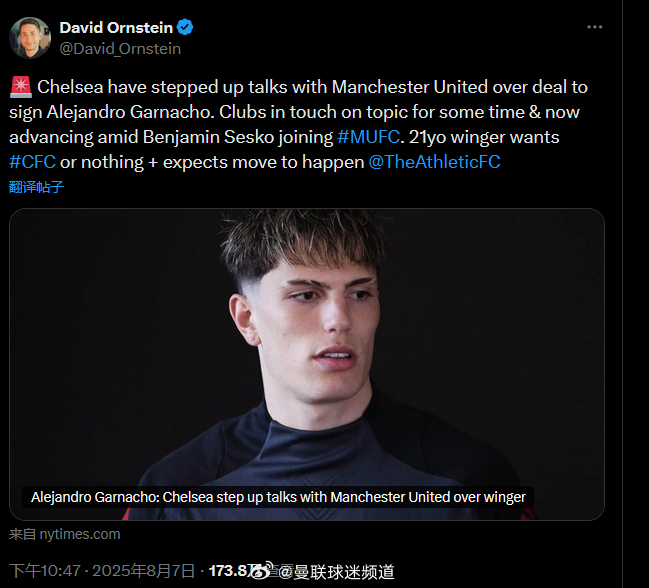This screenshot has height=588, width=649.
Task: Click the red siren emoji
Action: pyautogui.click(x=21, y=87)
